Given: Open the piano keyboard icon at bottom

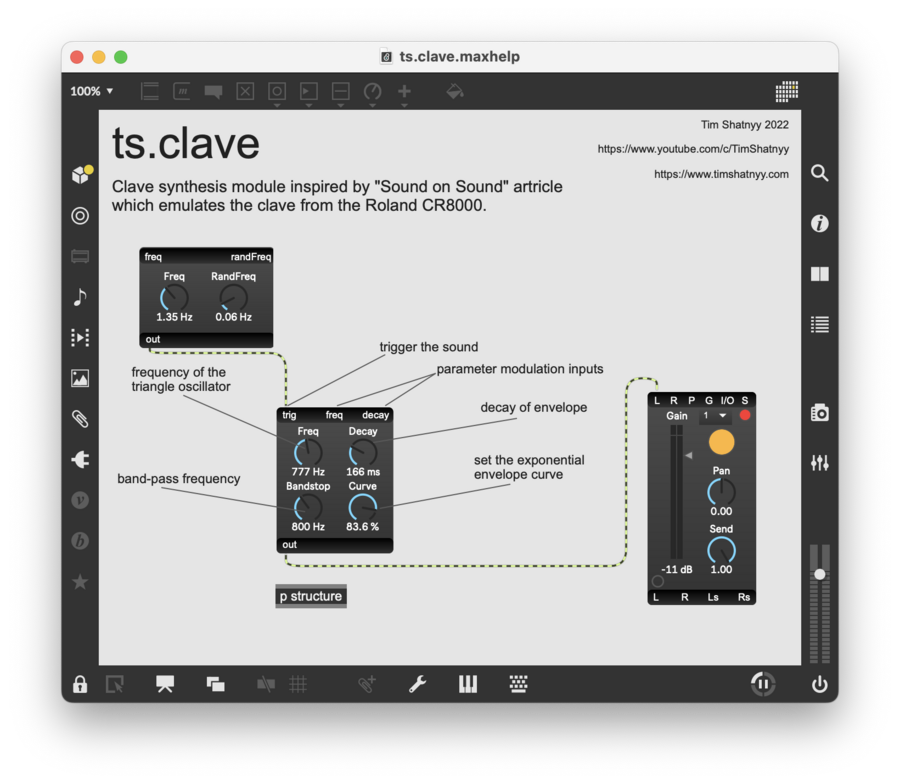Looking at the screenshot, I should click(468, 684).
